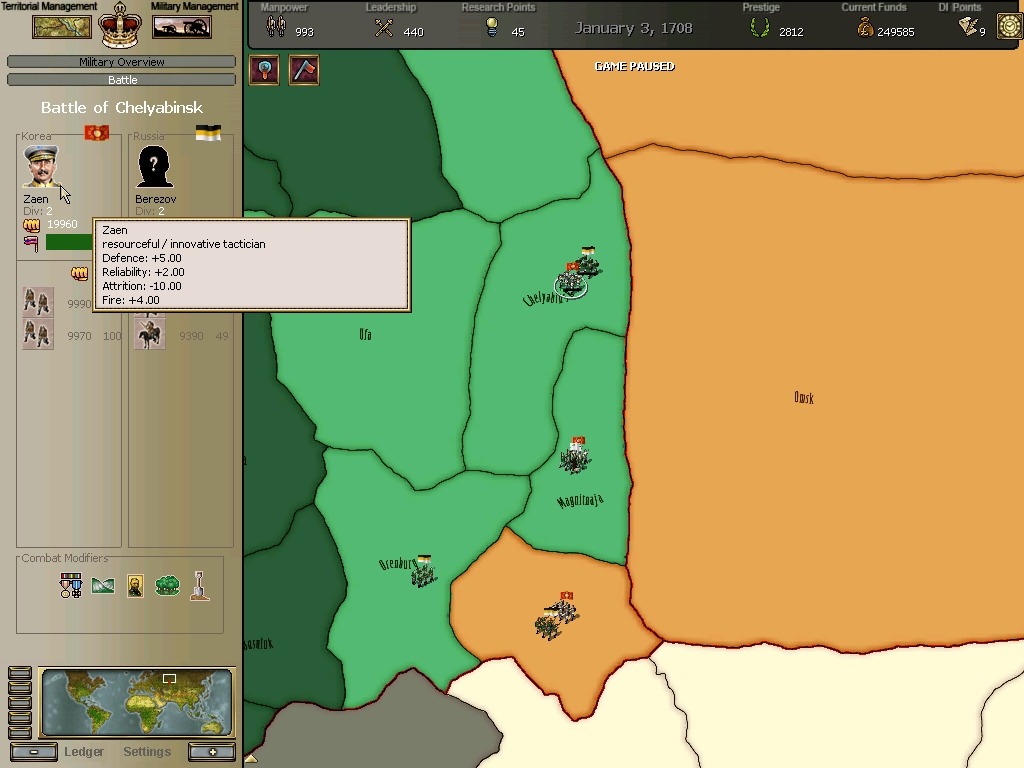Zoom in with the plus button
This screenshot has height=768, width=1024.
pos(212,752)
